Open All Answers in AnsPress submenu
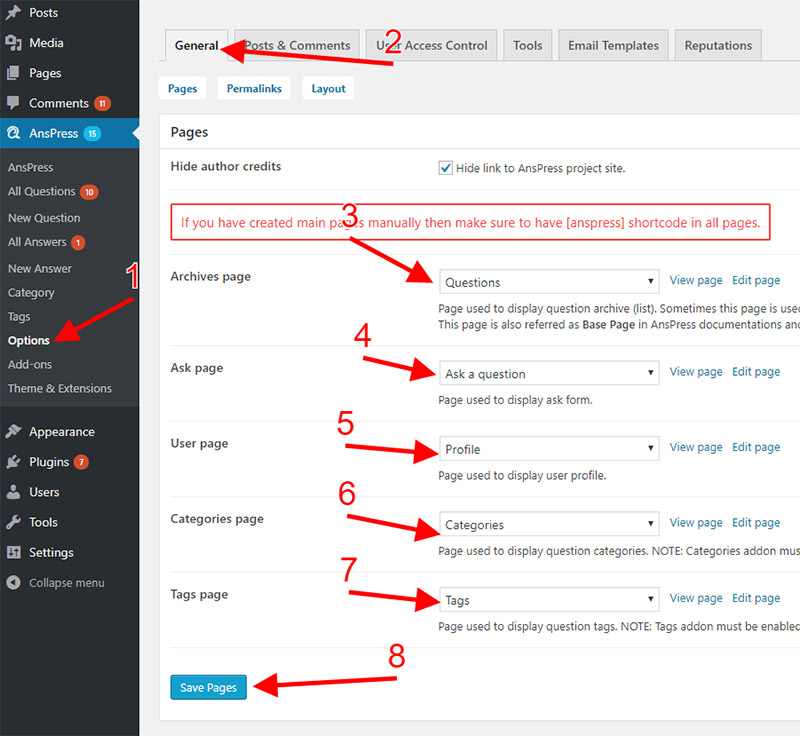This screenshot has width=800, height=736. click(x=37, y=242)
